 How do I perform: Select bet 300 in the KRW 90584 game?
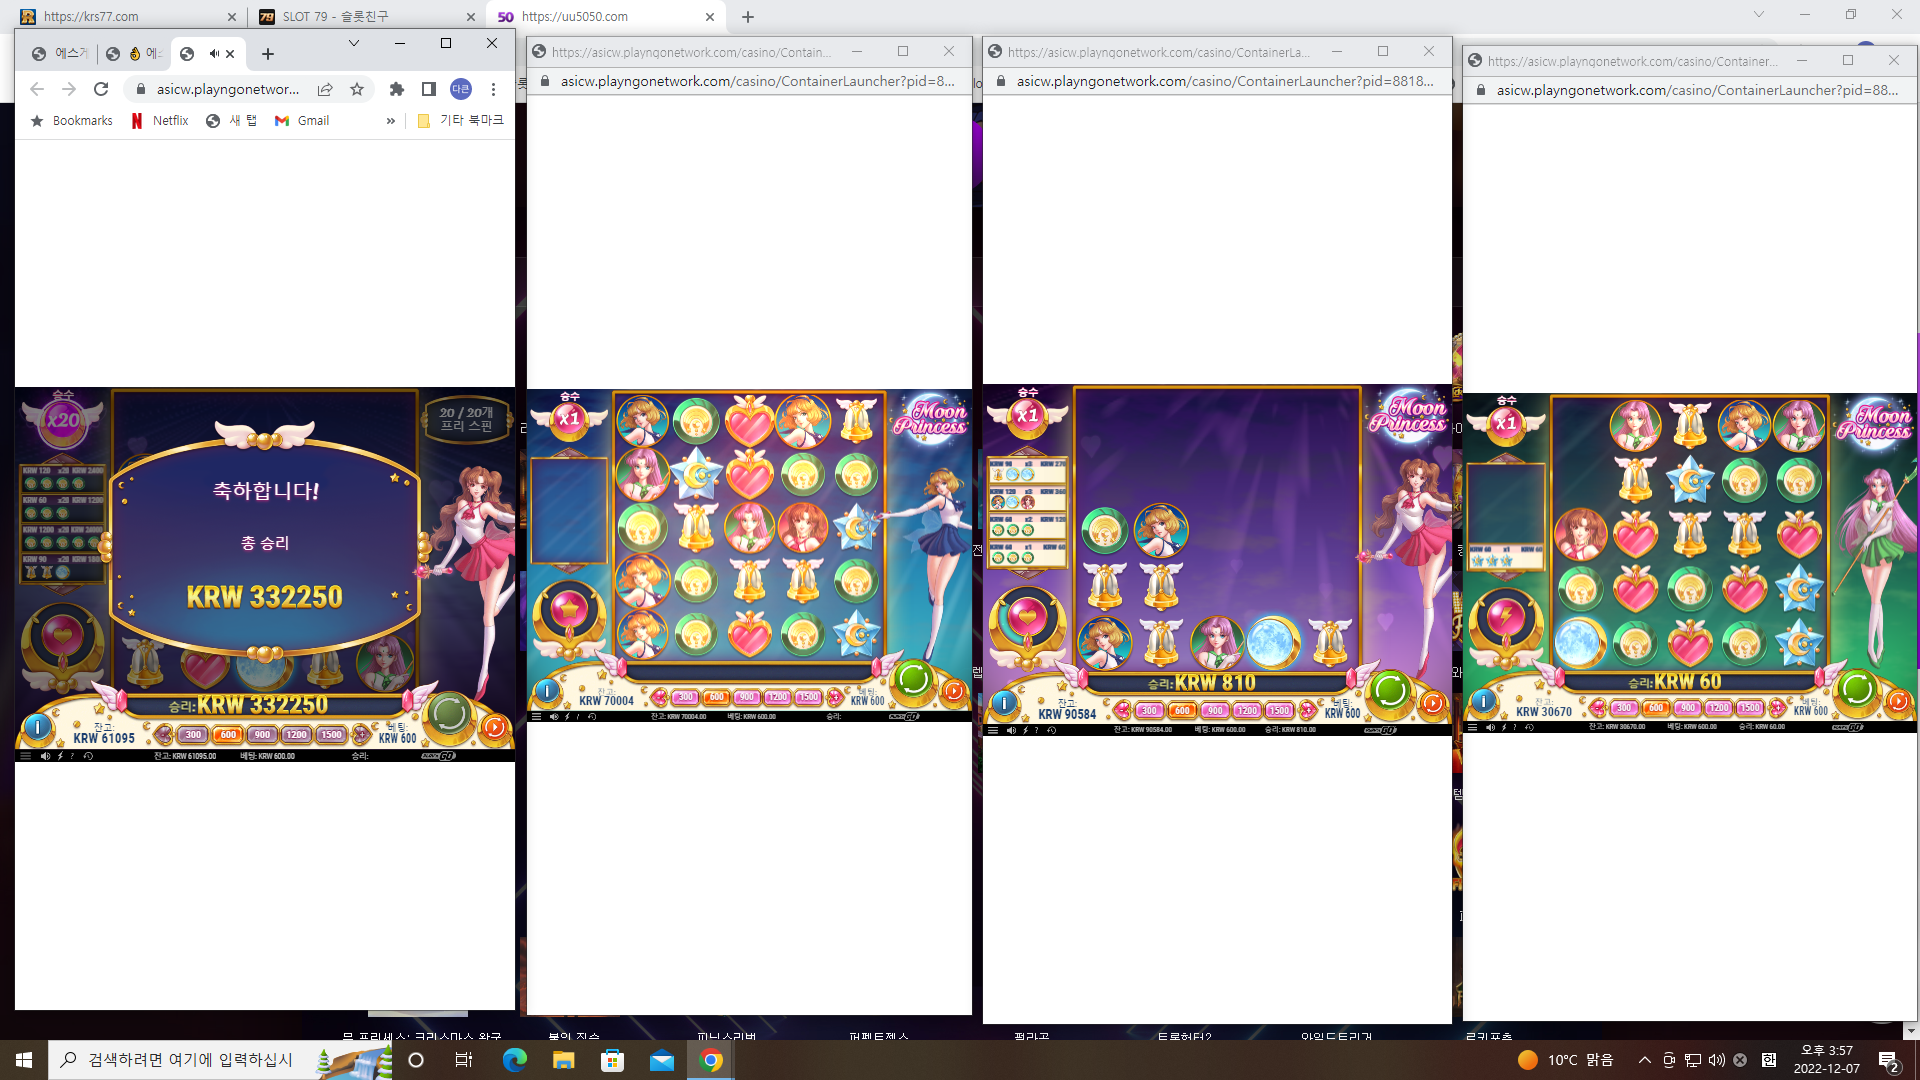click(1149, 710)
